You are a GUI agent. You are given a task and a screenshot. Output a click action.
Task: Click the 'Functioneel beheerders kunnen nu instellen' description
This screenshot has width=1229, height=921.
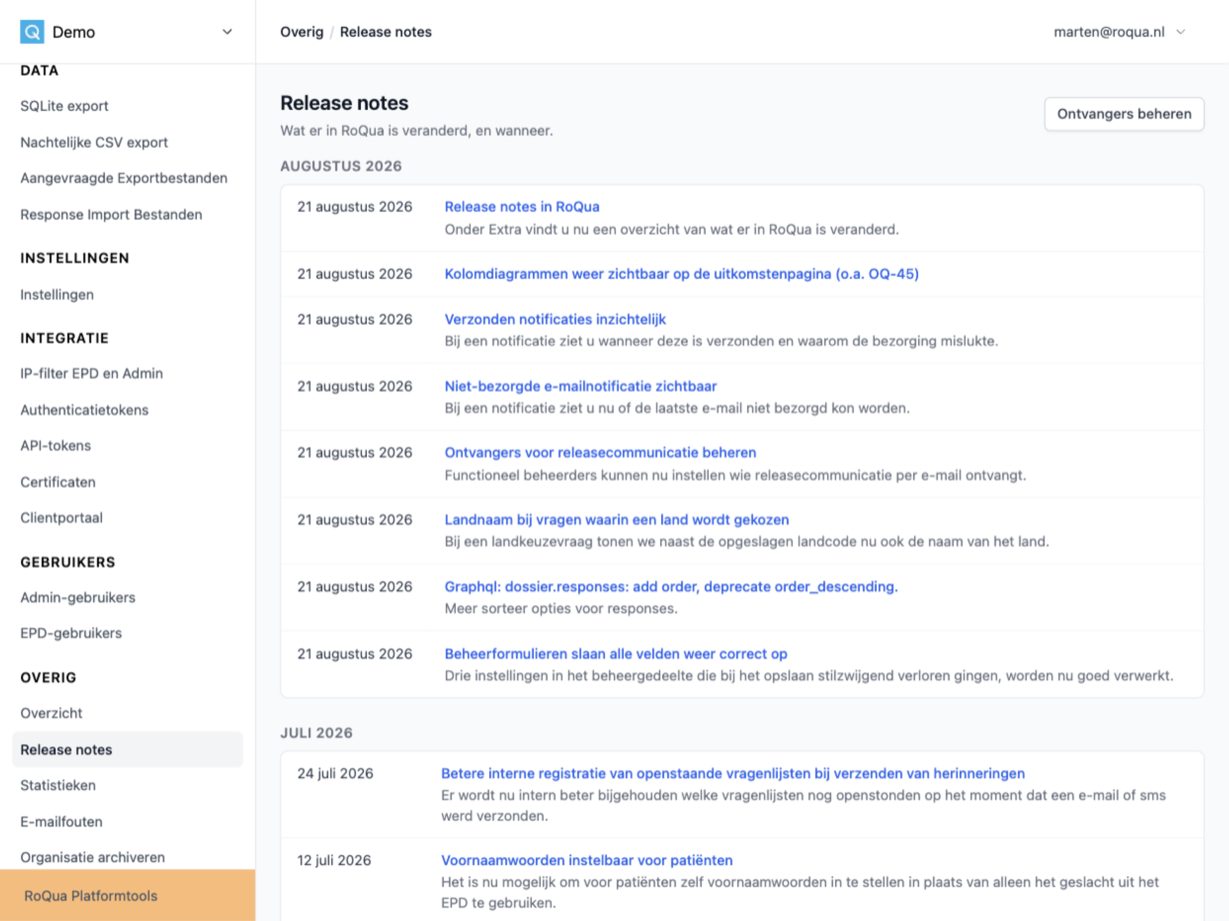735,475
